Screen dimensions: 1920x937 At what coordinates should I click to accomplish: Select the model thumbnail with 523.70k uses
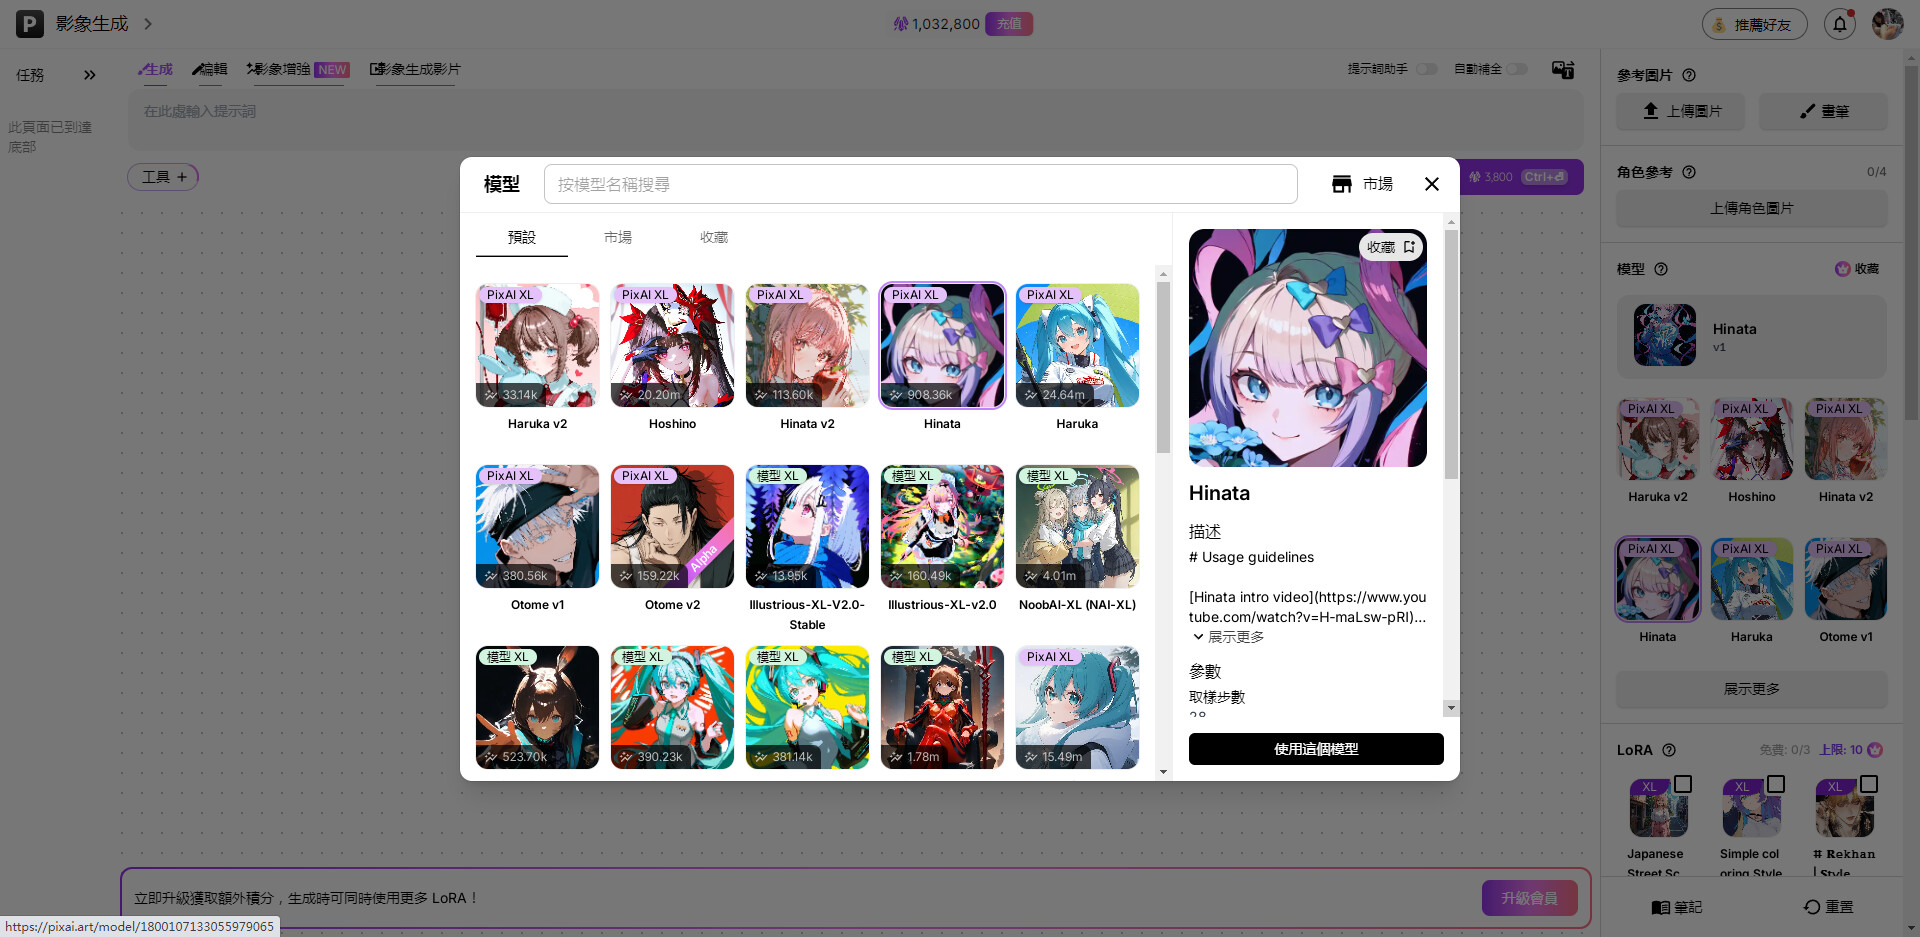[x=537, y=707]
